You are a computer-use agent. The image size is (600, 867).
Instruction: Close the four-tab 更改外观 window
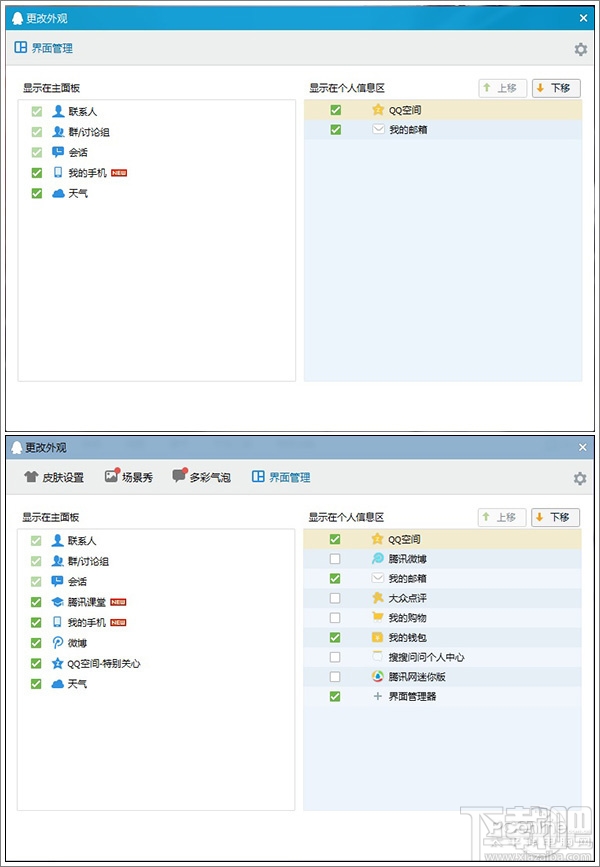pos(582,447)
